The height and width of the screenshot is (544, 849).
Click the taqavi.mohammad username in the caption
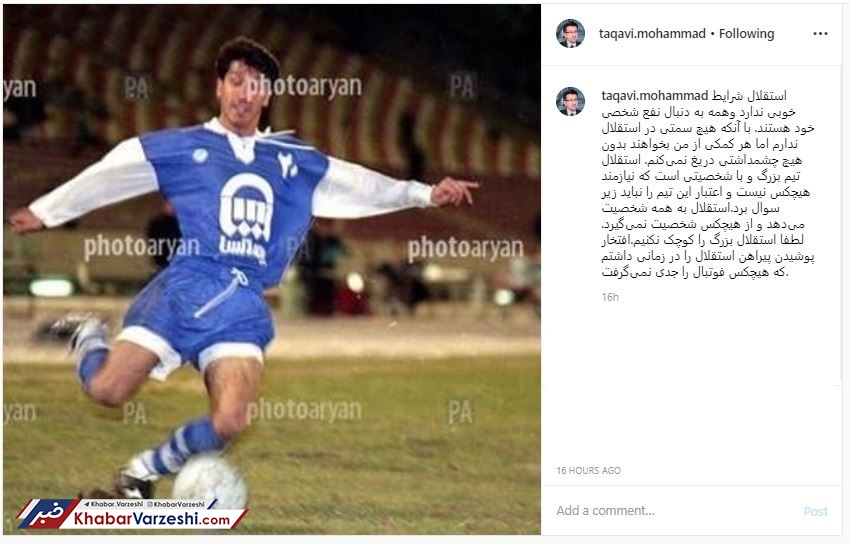point(654,96)
